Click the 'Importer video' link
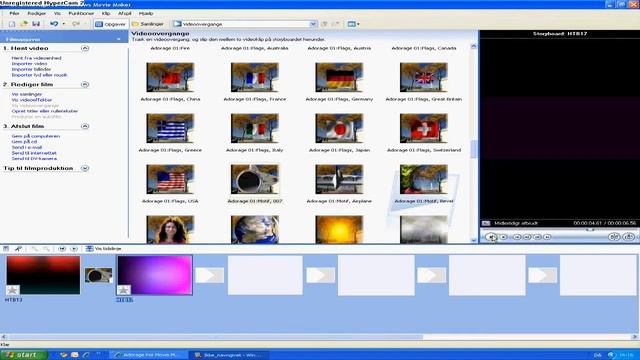640x360 pixels. pos(29,64)
